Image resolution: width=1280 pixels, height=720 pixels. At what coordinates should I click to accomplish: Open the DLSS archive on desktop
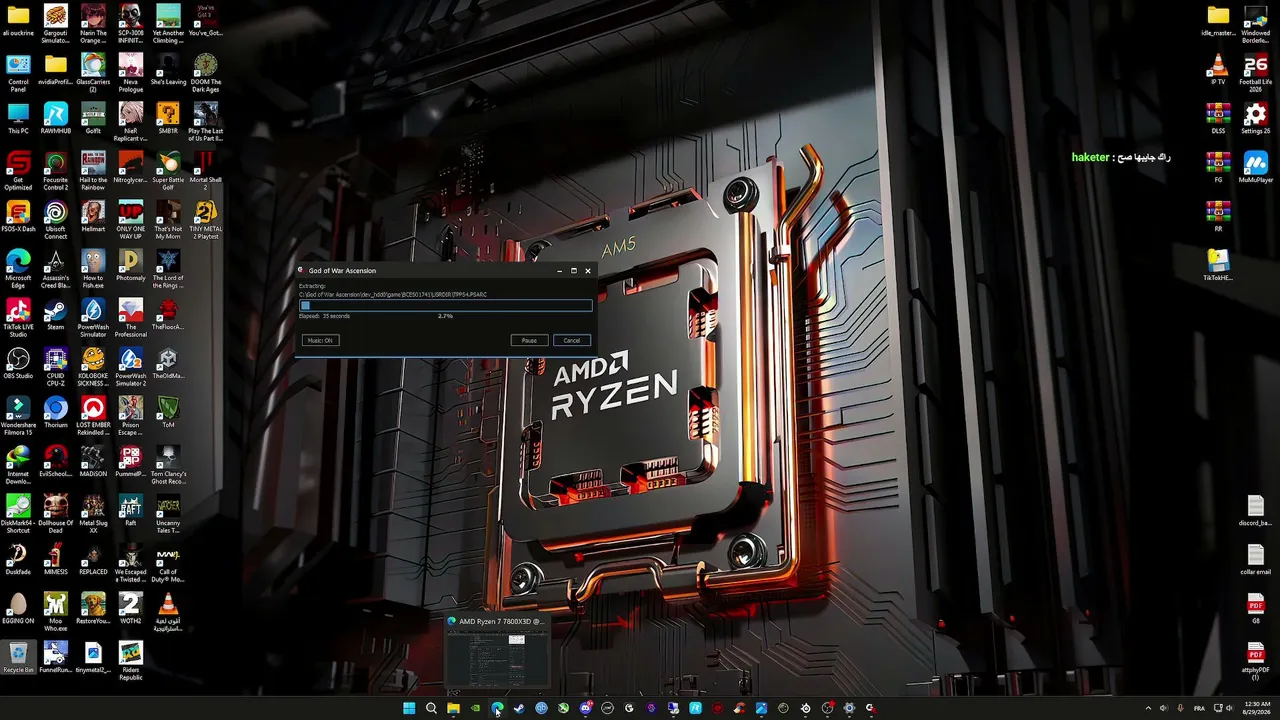pos(1218,118)
